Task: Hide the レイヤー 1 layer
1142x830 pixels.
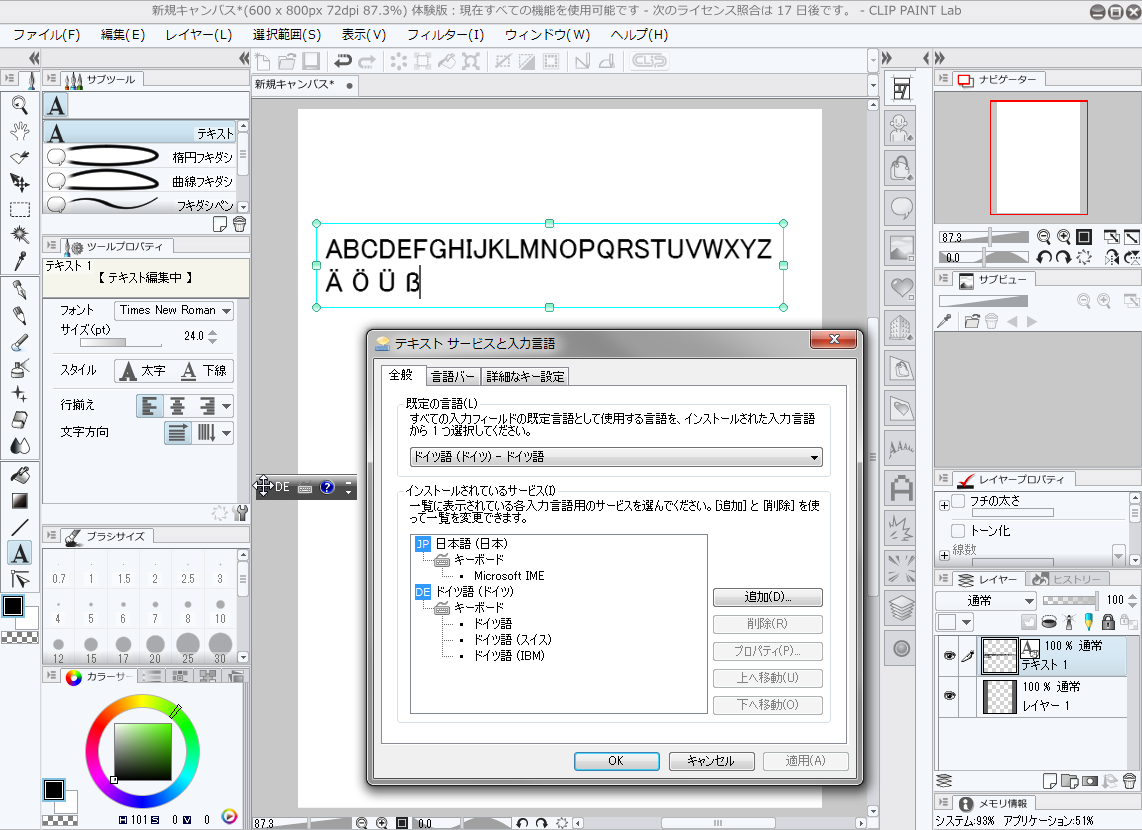Action: [949, 695]
